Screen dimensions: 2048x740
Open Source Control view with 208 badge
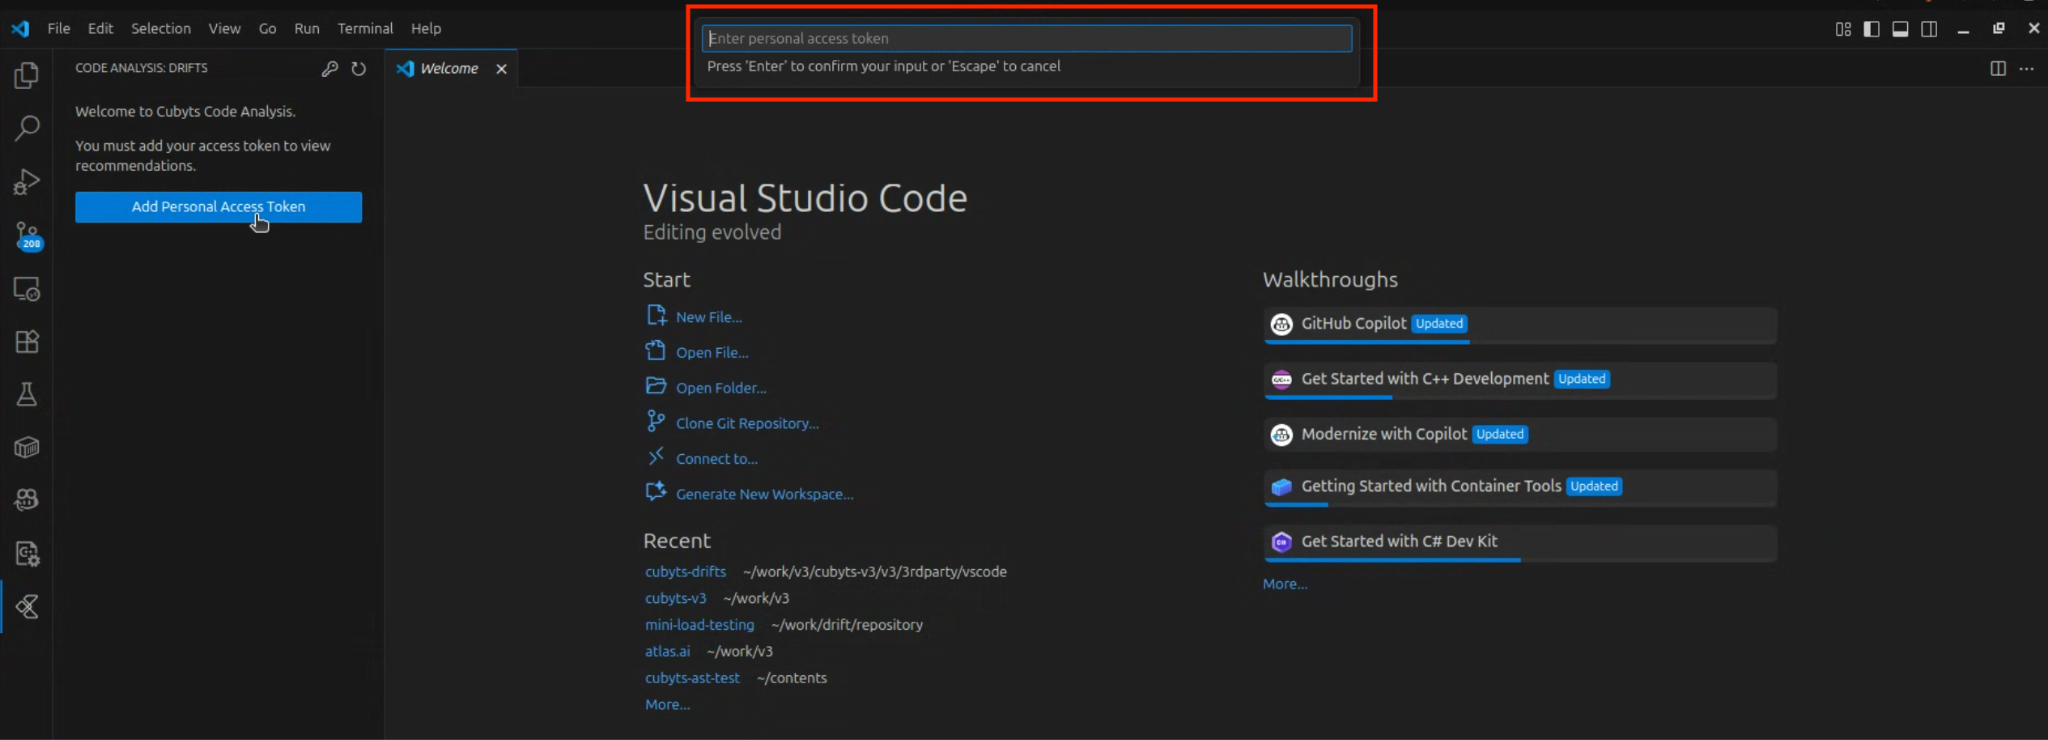coord(27,235)
